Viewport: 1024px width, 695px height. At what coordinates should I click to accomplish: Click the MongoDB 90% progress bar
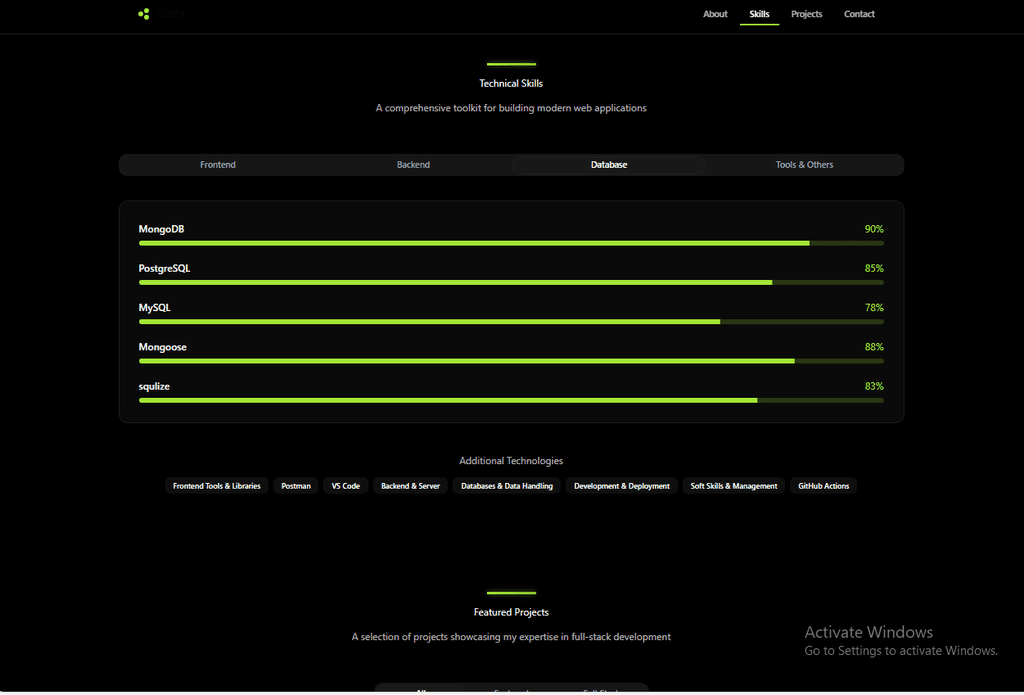(511, 243)
